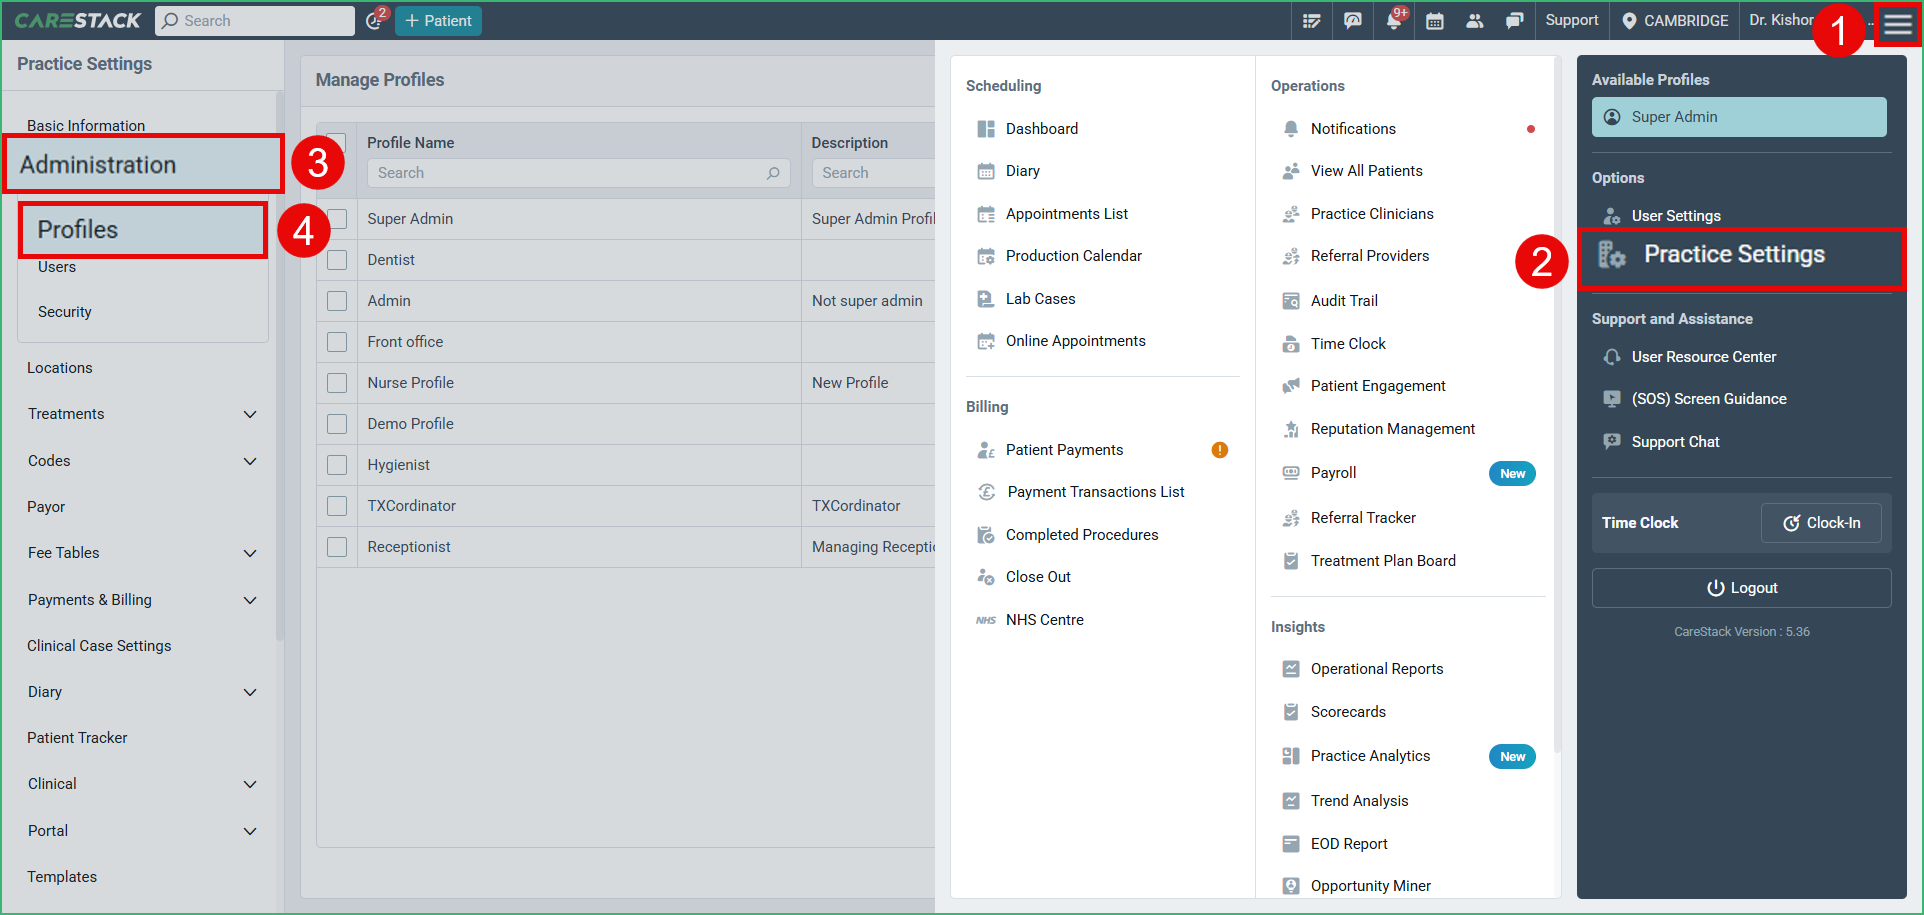Click the User Resource Center headset icon
The height and width of the screenshot is (915, 1924).
[x=1612, y=357]
